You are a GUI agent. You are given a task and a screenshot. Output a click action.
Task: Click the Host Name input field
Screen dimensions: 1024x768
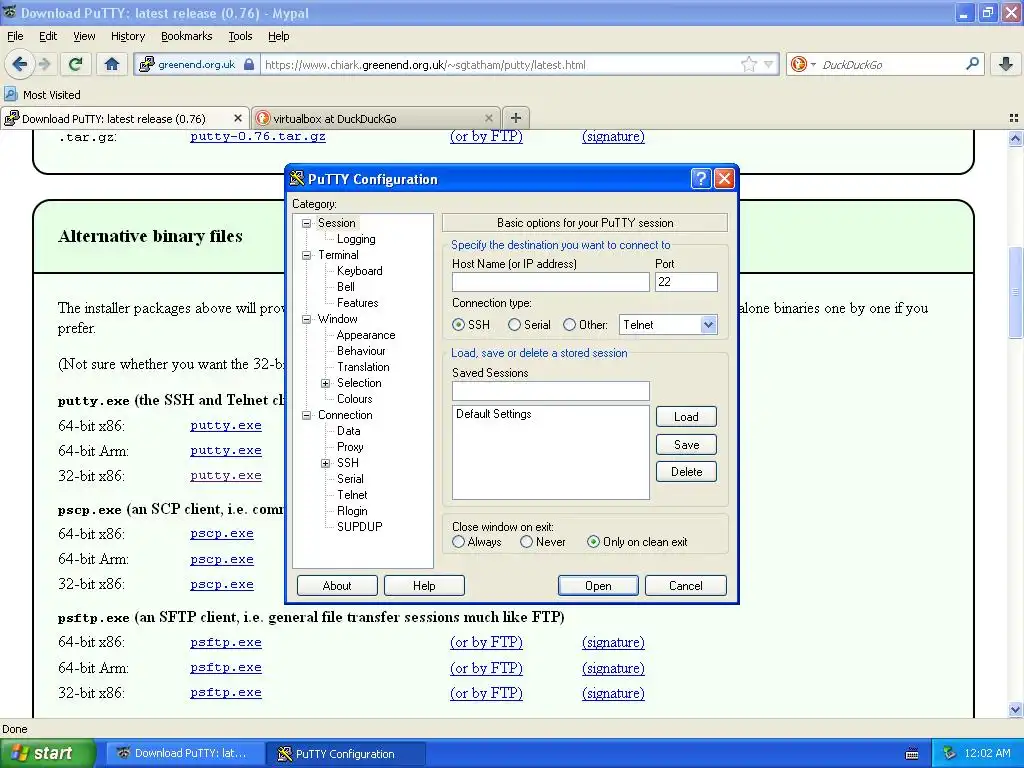551,281
